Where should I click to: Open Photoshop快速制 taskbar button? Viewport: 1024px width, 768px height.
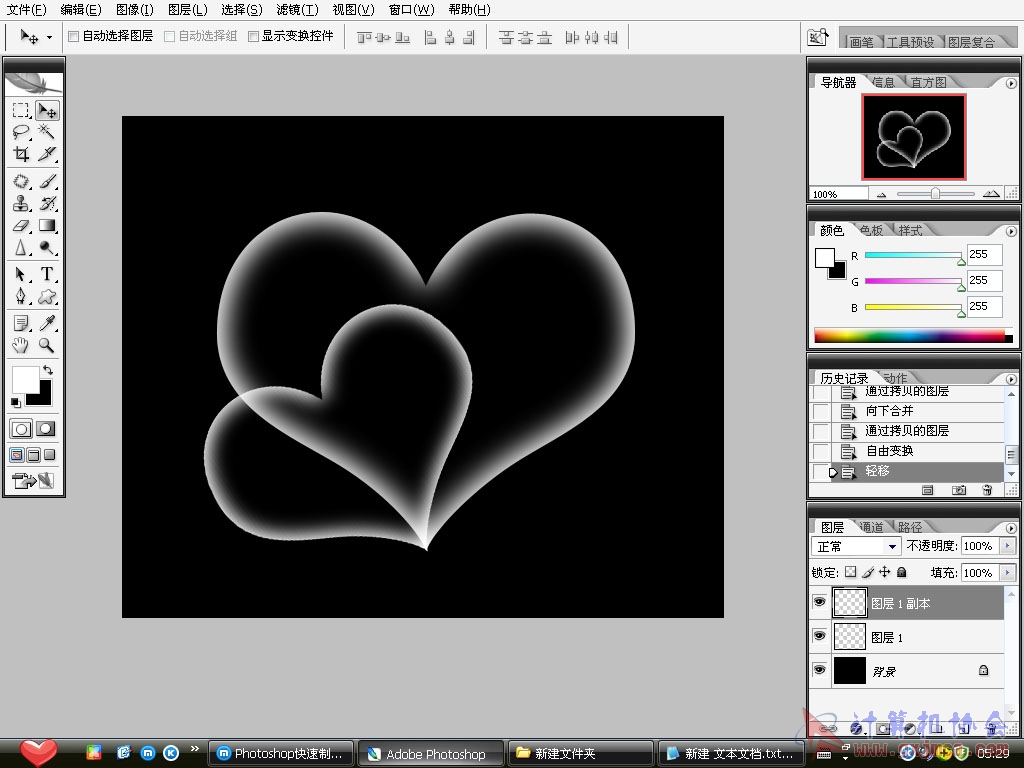(281, 754)
